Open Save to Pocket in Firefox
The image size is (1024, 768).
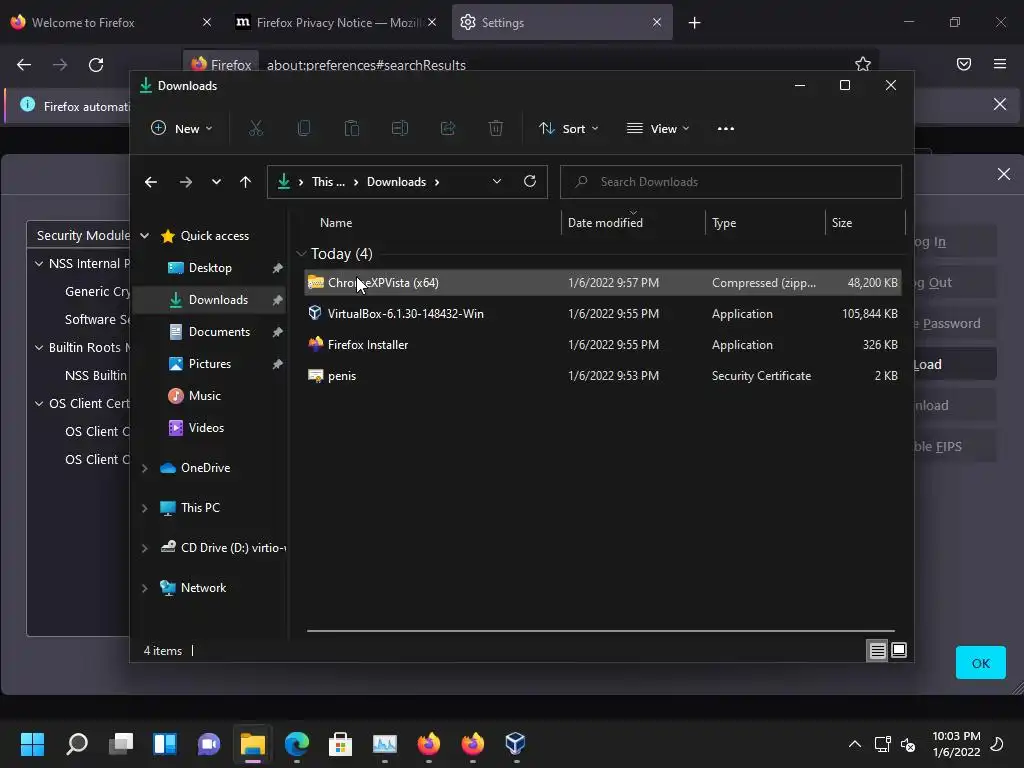(x=964, y=64)
